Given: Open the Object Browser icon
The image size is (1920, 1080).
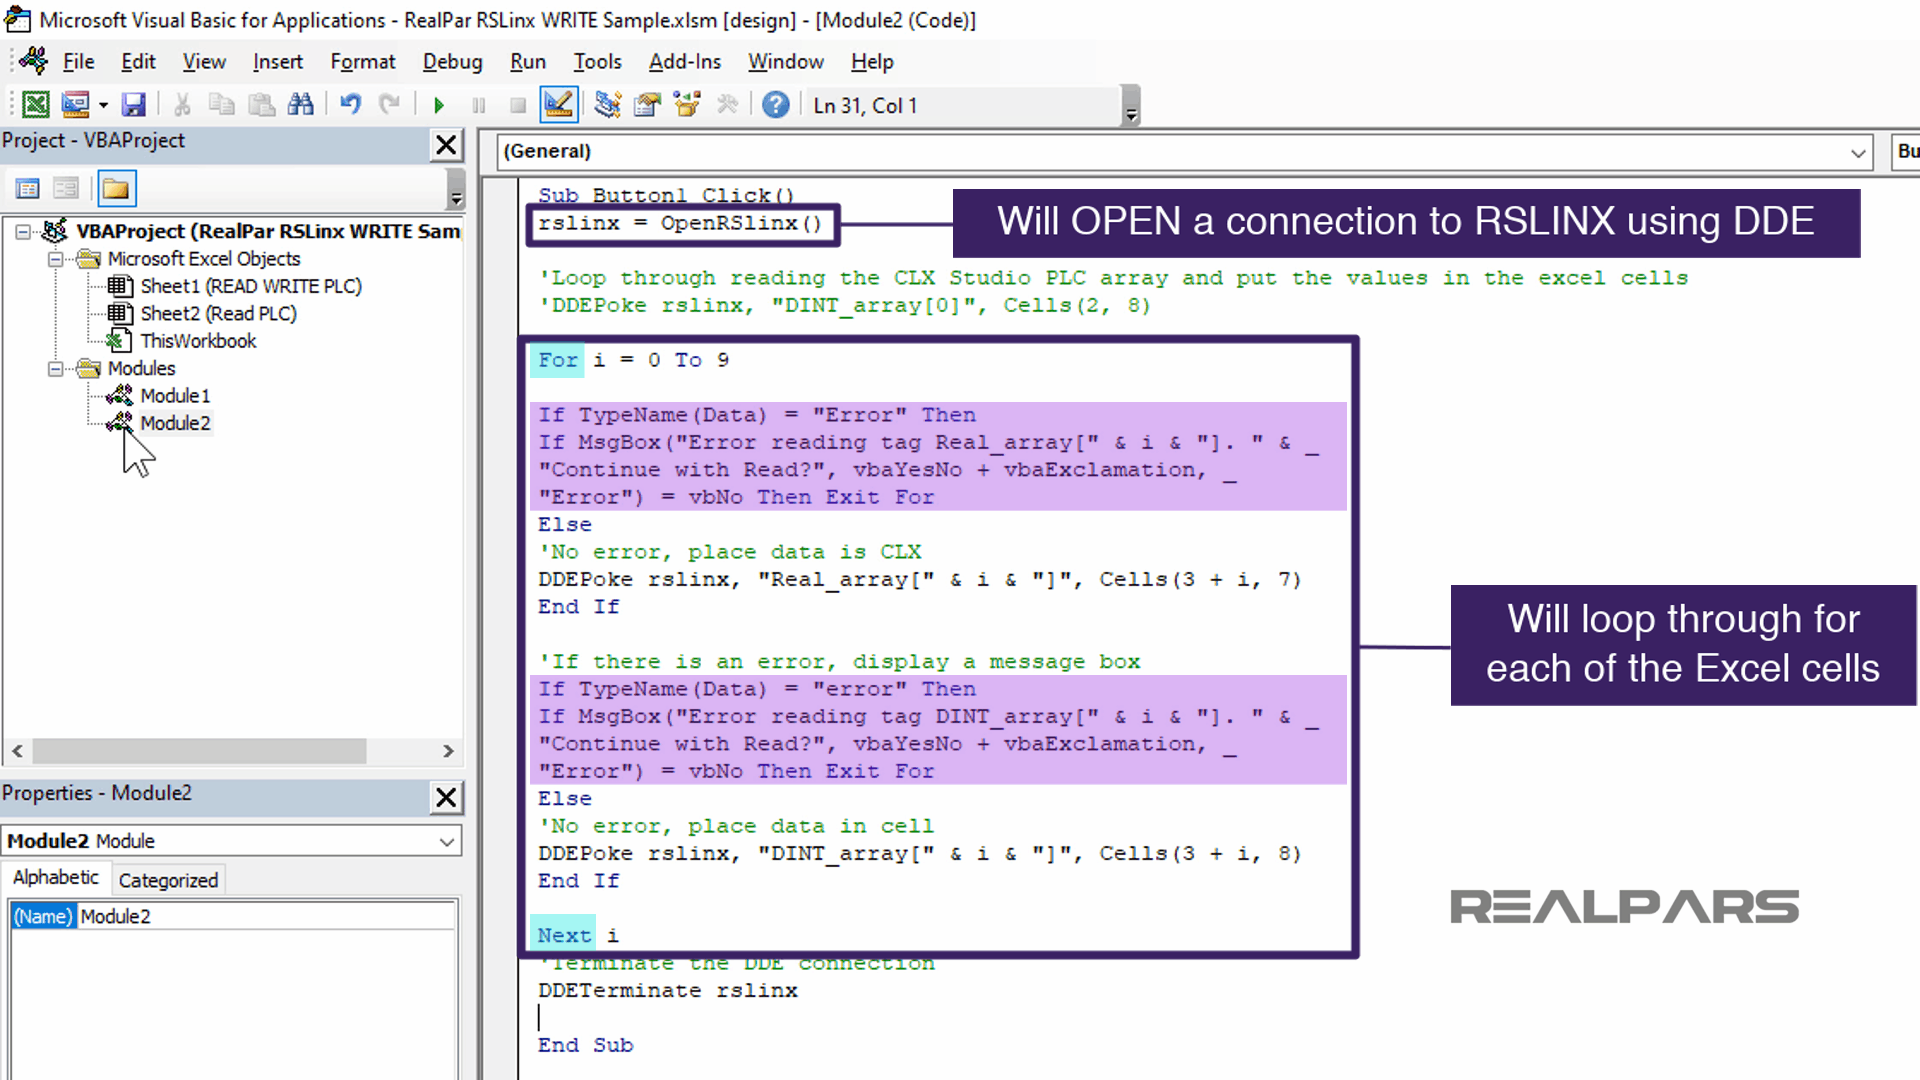Looking at the screenshot, I should (x=687, y=104).
